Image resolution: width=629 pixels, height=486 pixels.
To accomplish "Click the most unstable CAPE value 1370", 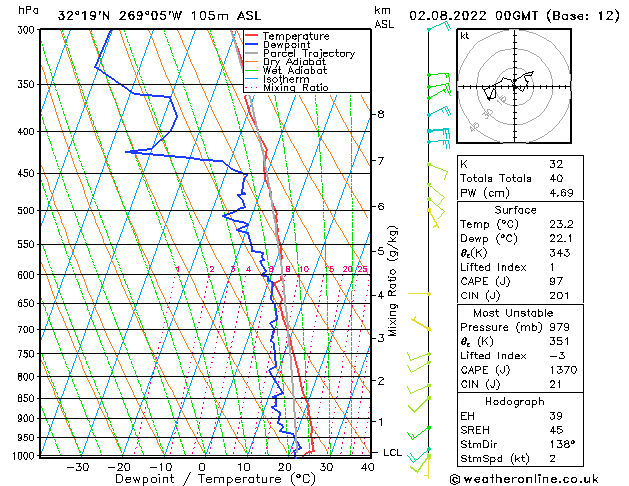I will 563,370.
